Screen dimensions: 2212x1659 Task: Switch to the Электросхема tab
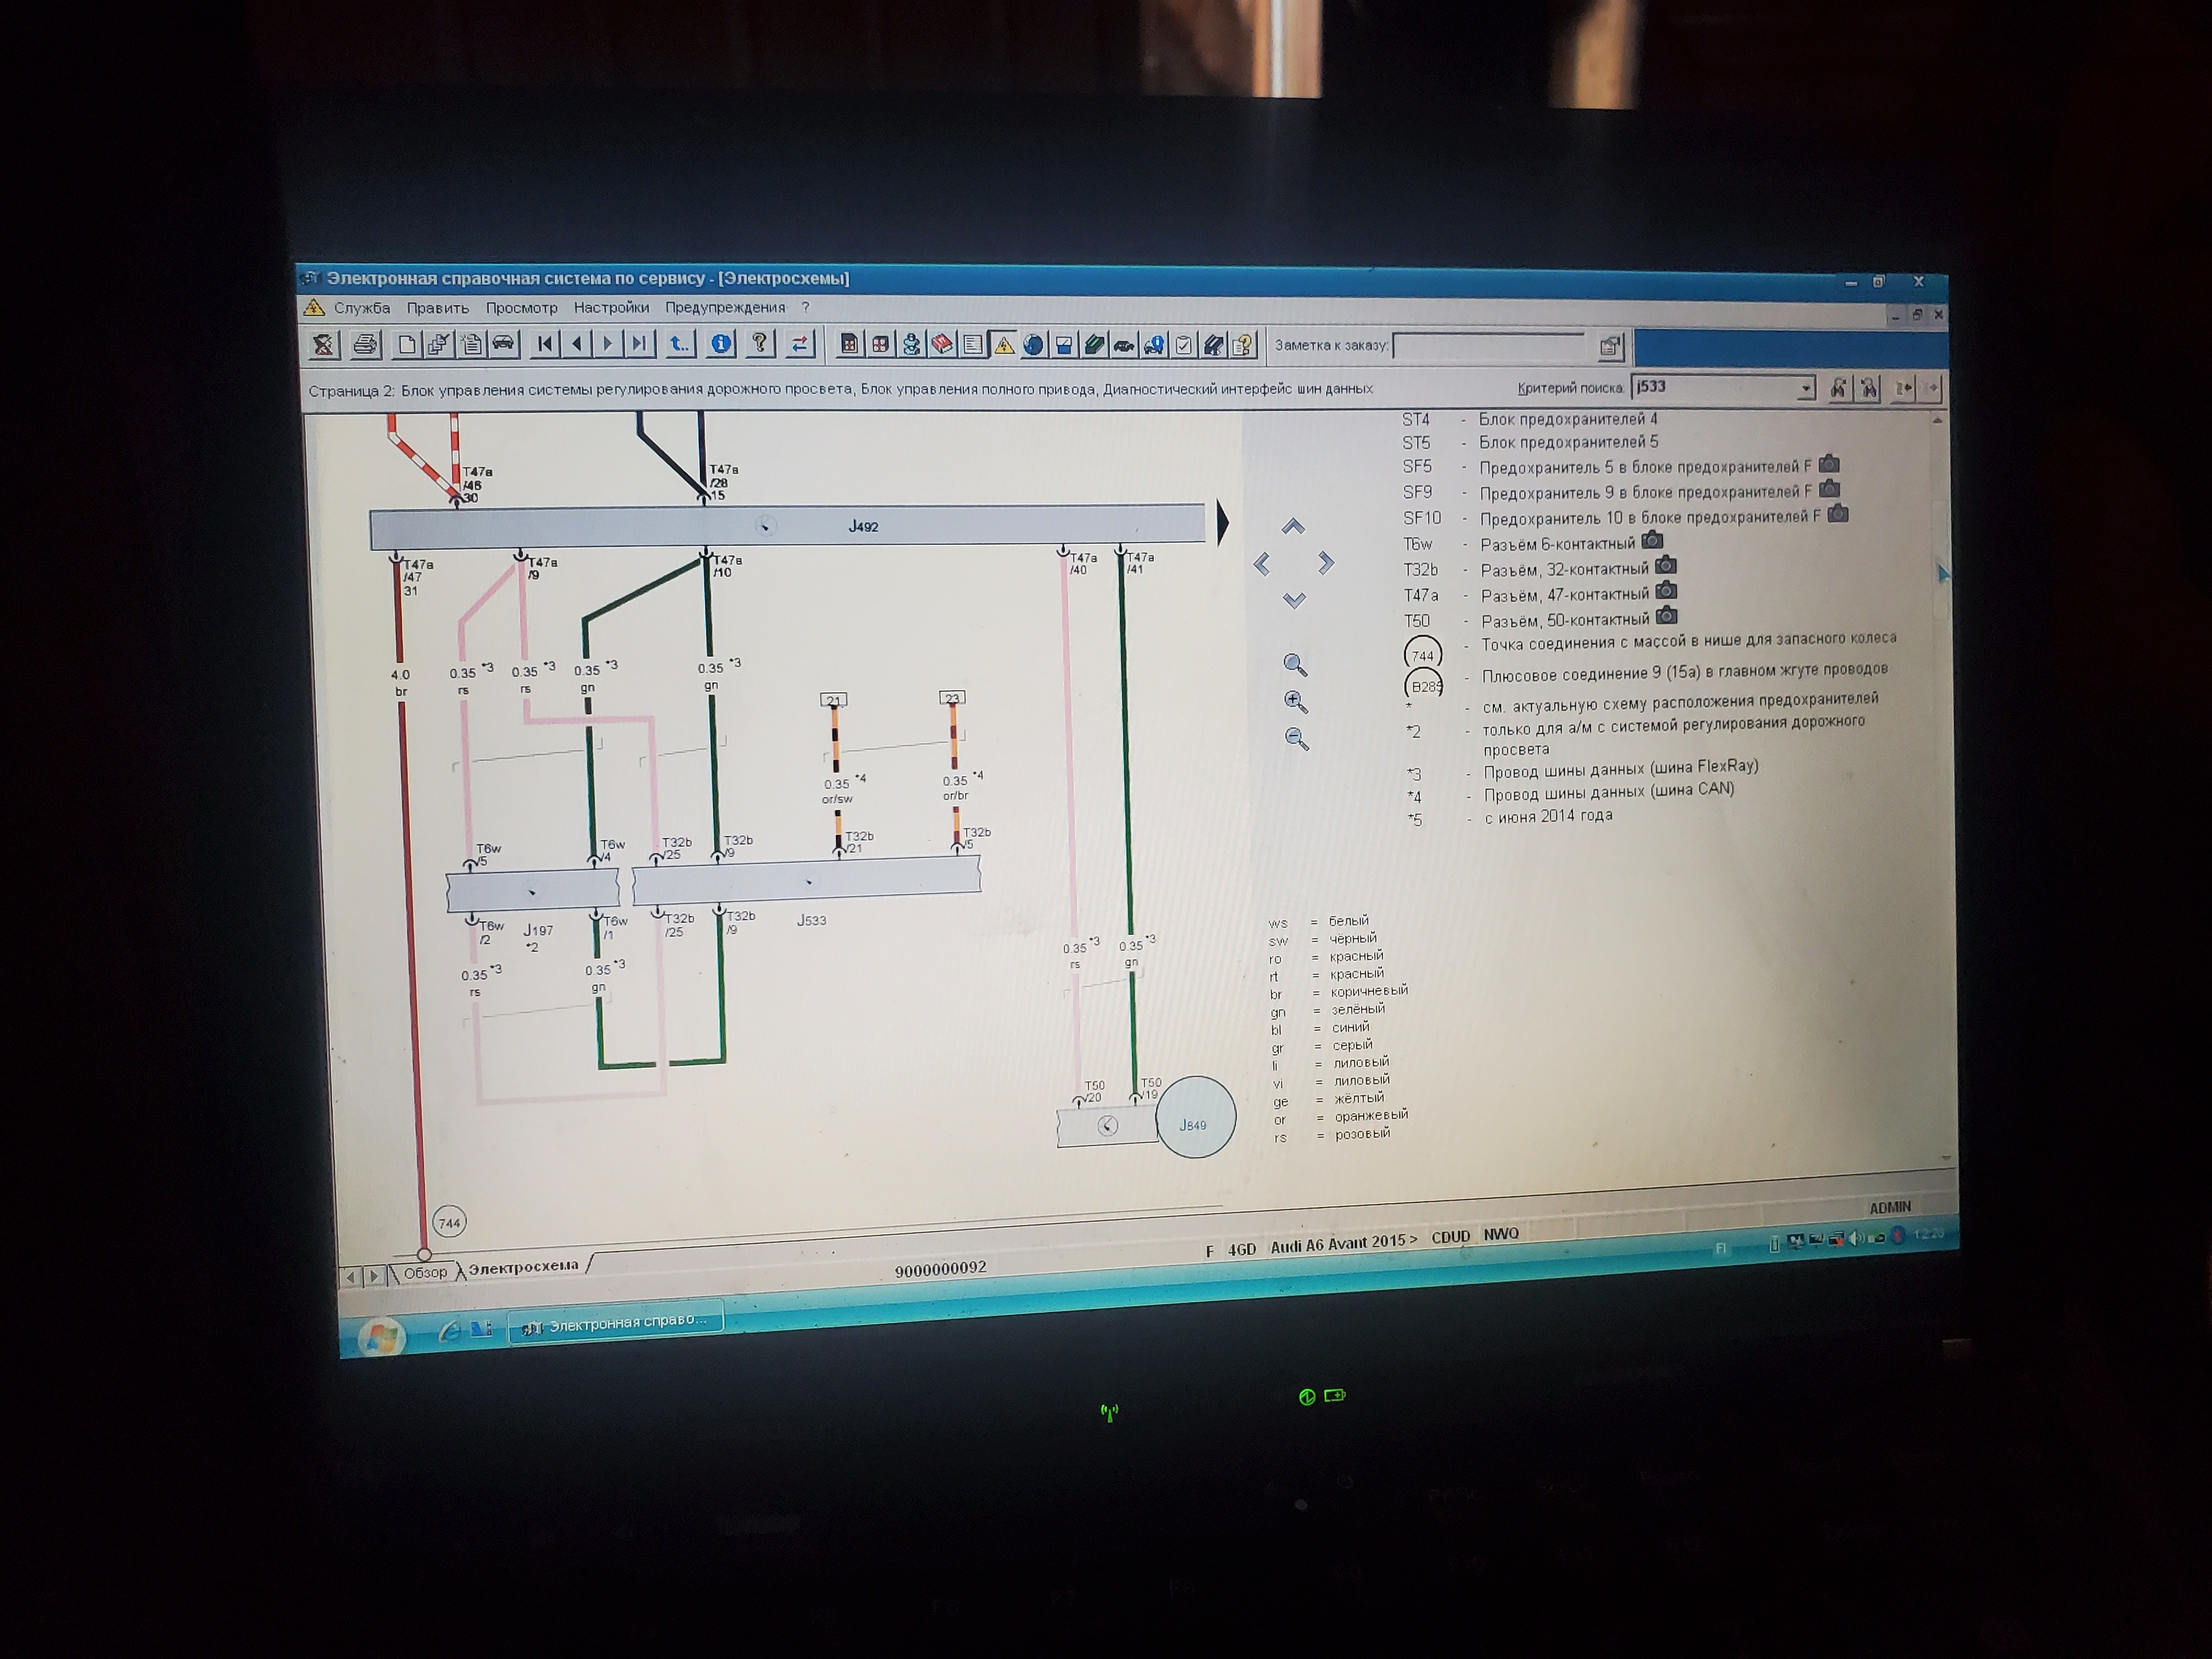point(523,1267)
